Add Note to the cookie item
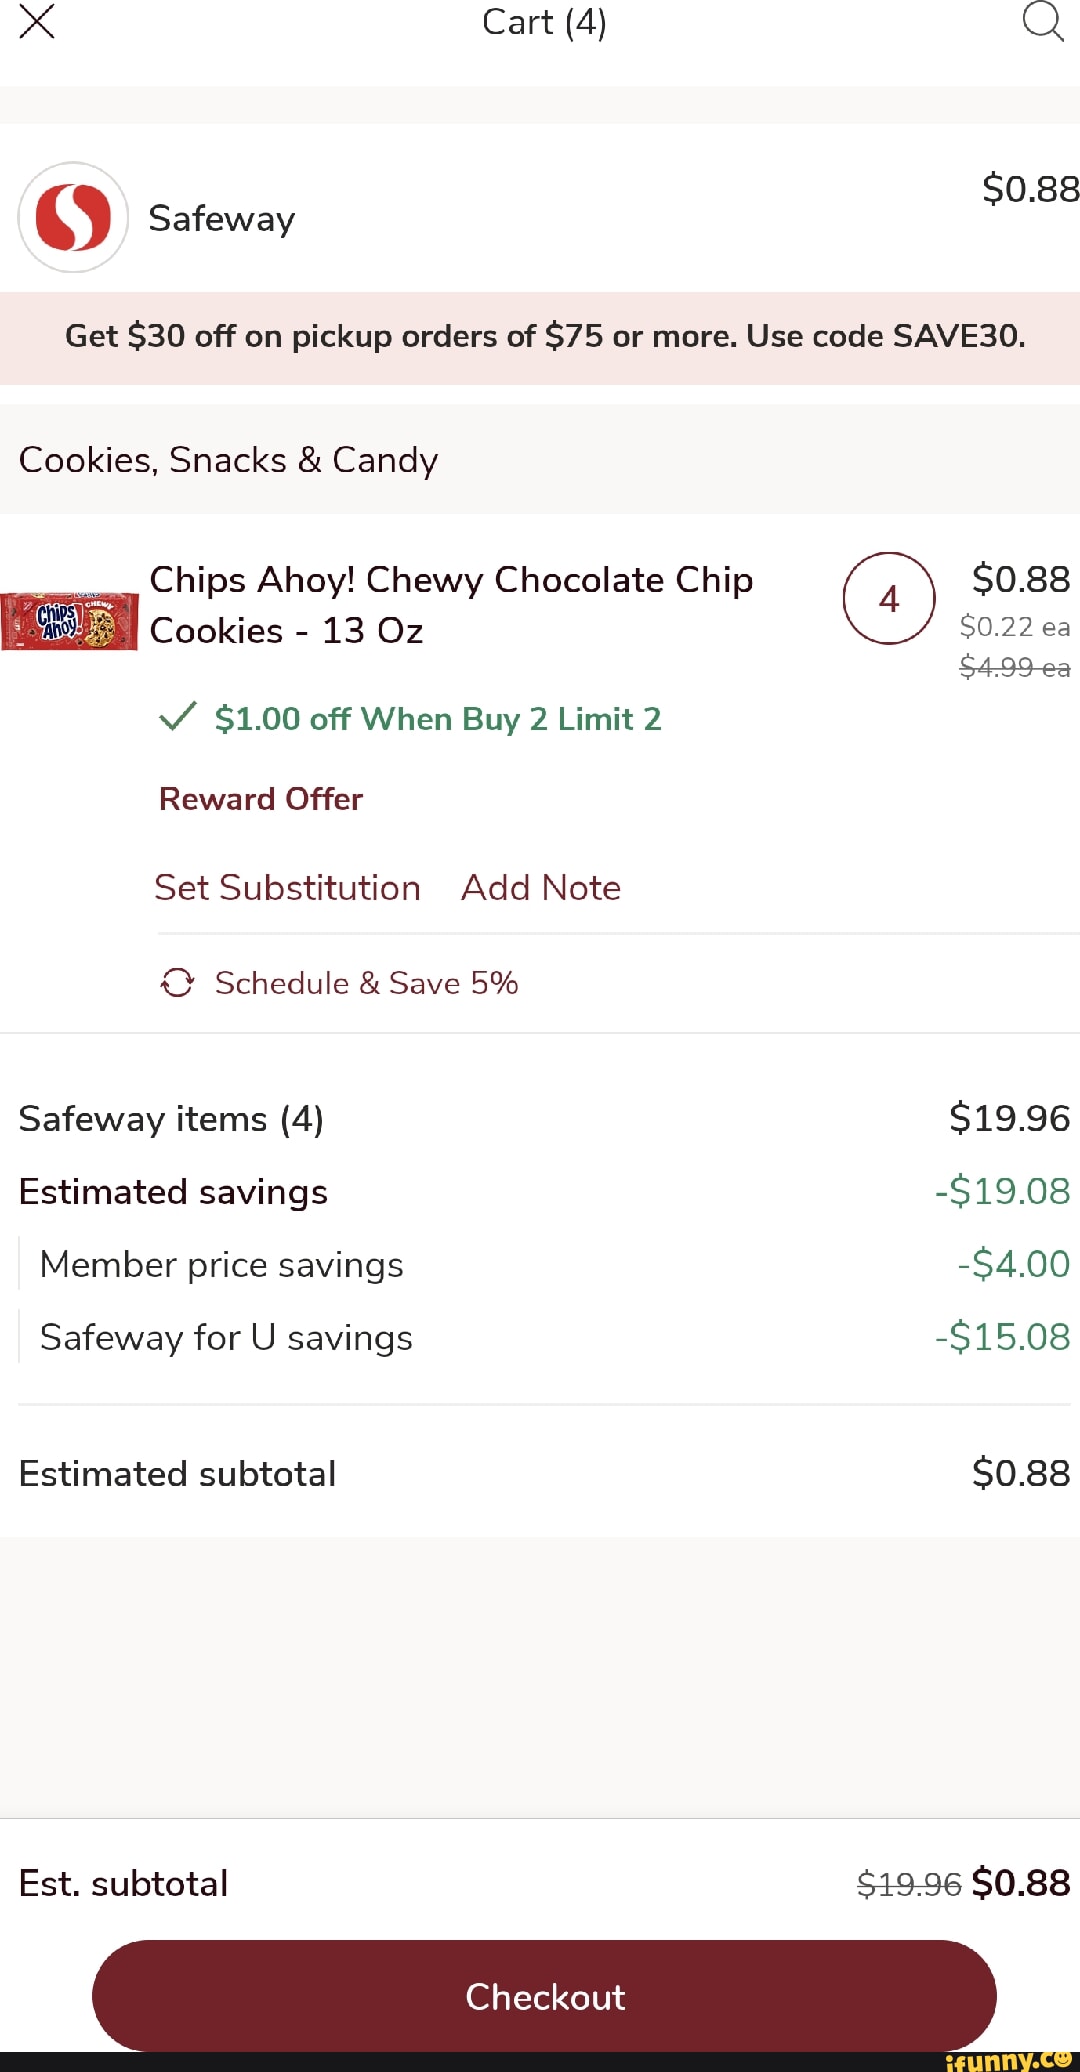 coord(541,888)
